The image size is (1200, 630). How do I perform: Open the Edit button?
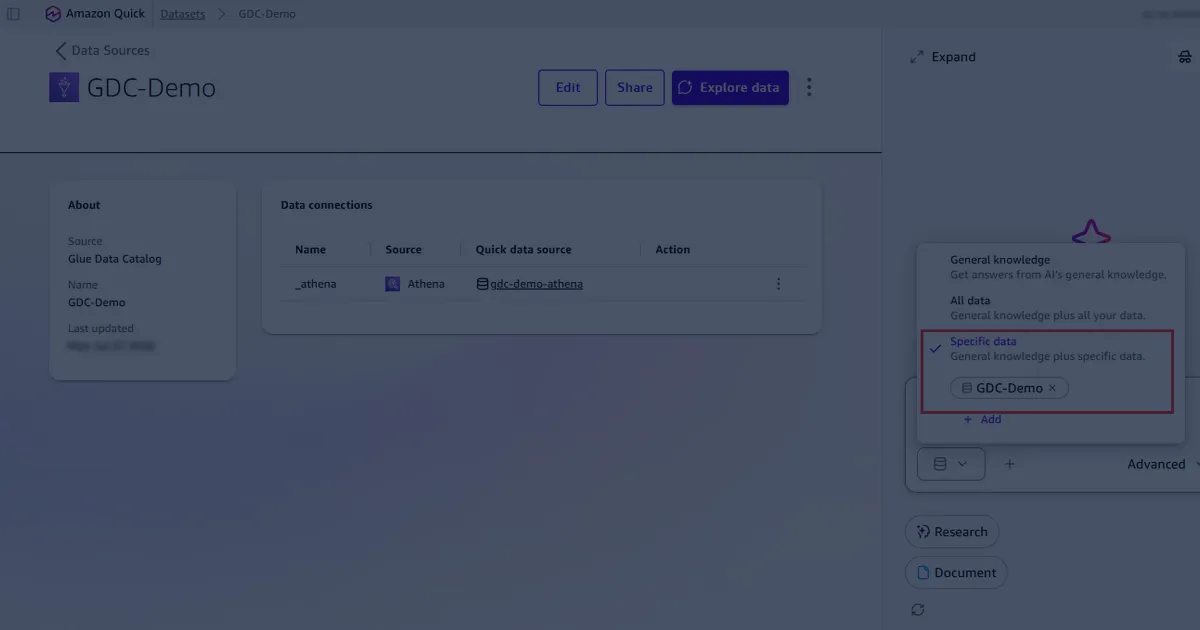click(568, 87)
